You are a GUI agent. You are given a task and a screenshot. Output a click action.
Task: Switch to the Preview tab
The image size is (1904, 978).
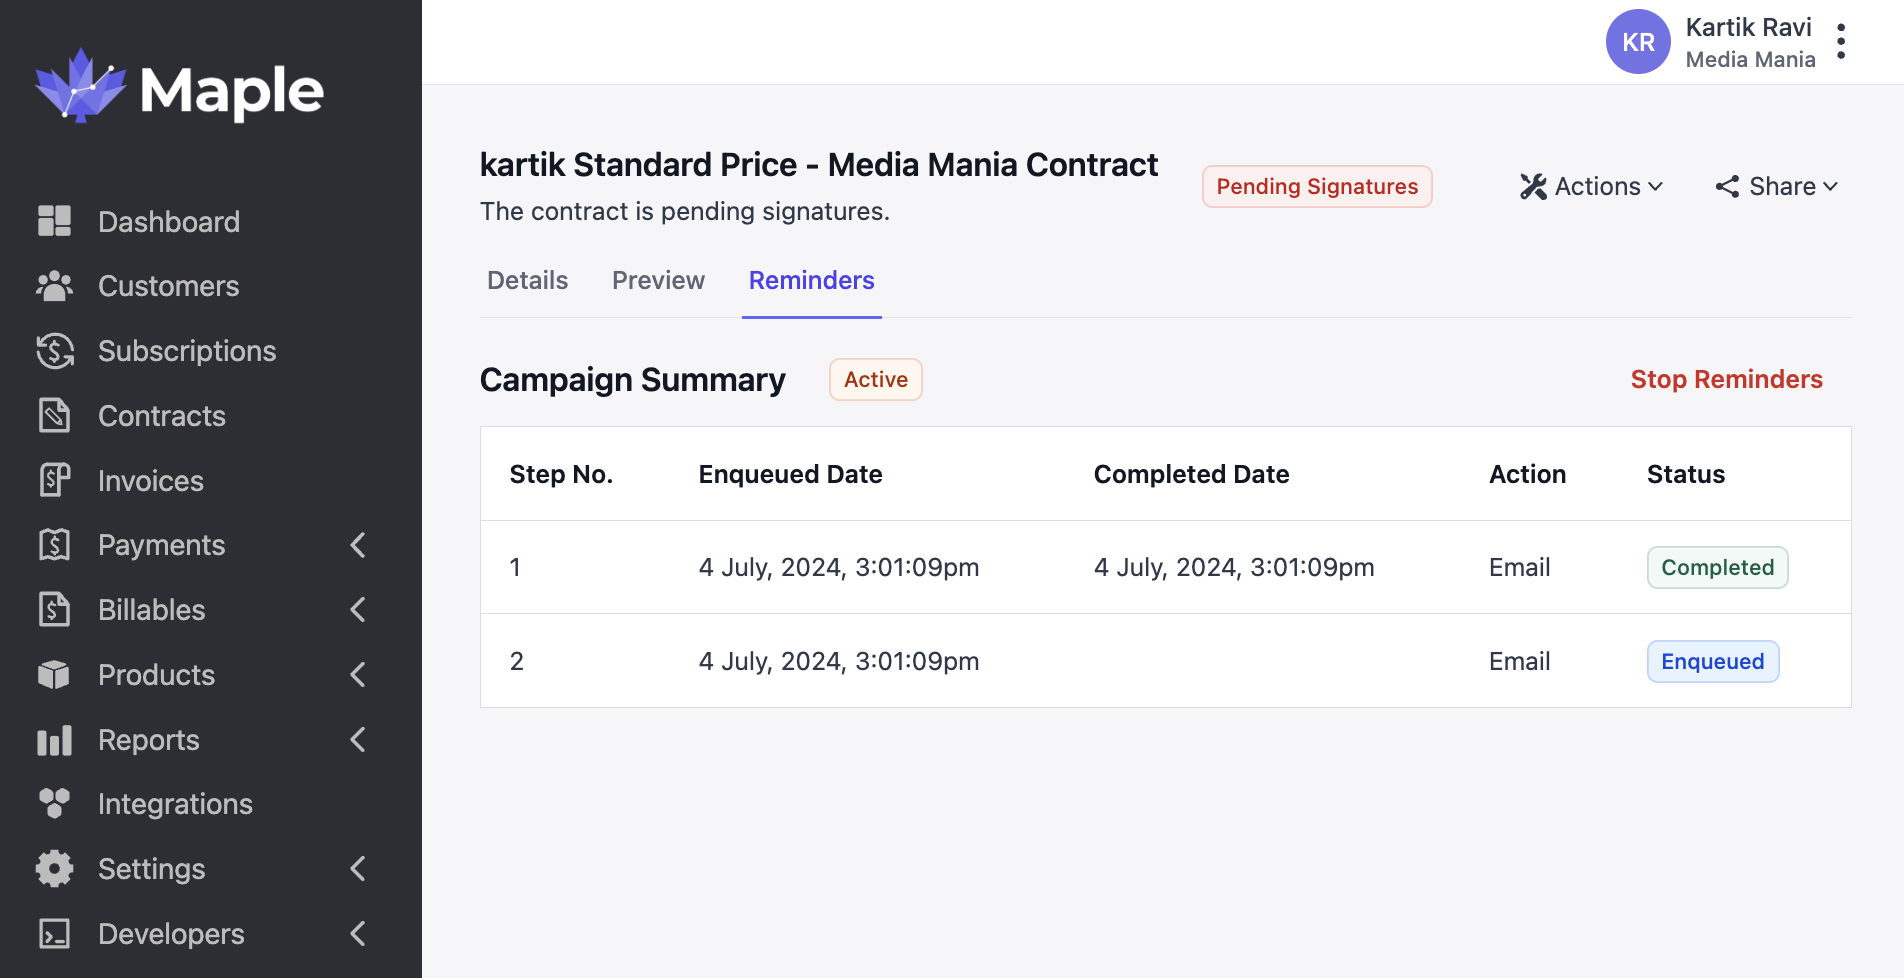(658, 281)
